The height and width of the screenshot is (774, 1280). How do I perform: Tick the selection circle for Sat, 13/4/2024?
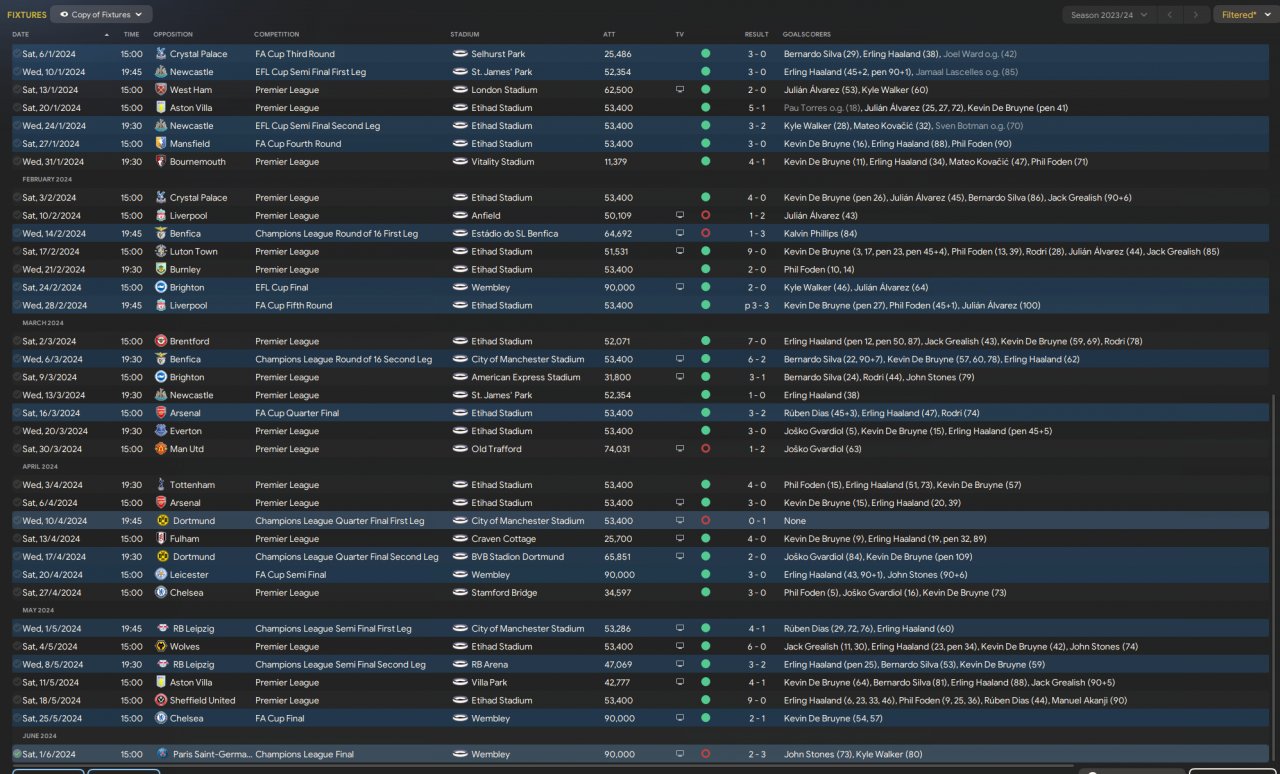pyautogui.click(x=17, y=539)
